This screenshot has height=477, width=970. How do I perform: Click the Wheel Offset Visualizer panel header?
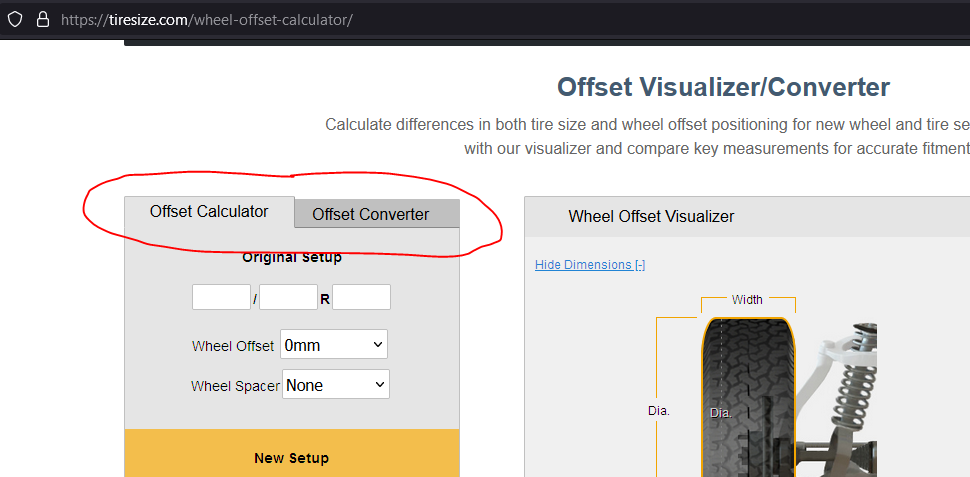pyautogui.click(x=651, y=216)
